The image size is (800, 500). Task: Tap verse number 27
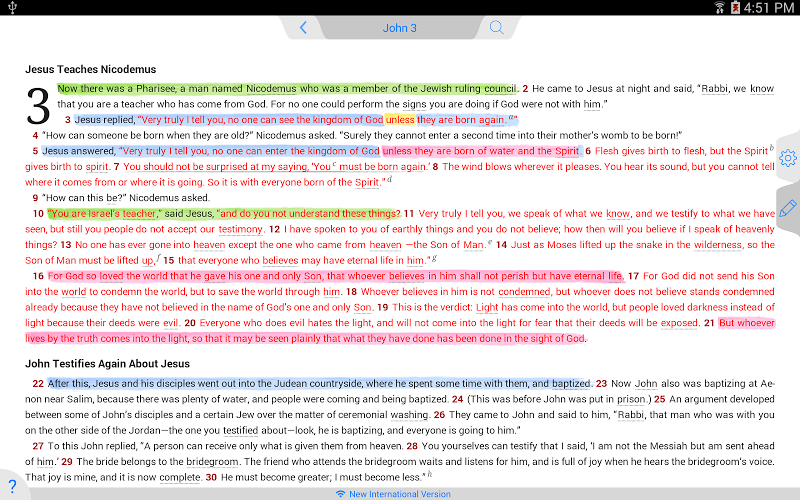(38, 446)
